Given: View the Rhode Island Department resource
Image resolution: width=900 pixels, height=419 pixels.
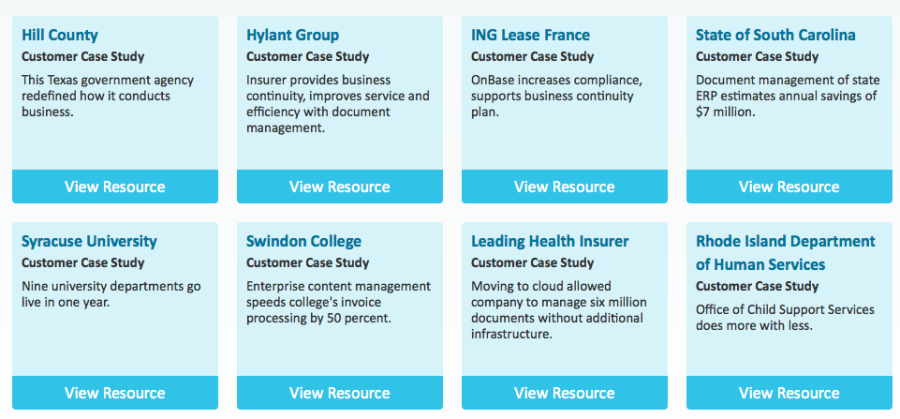Looking at the screenshot, I should click(788, 393).
